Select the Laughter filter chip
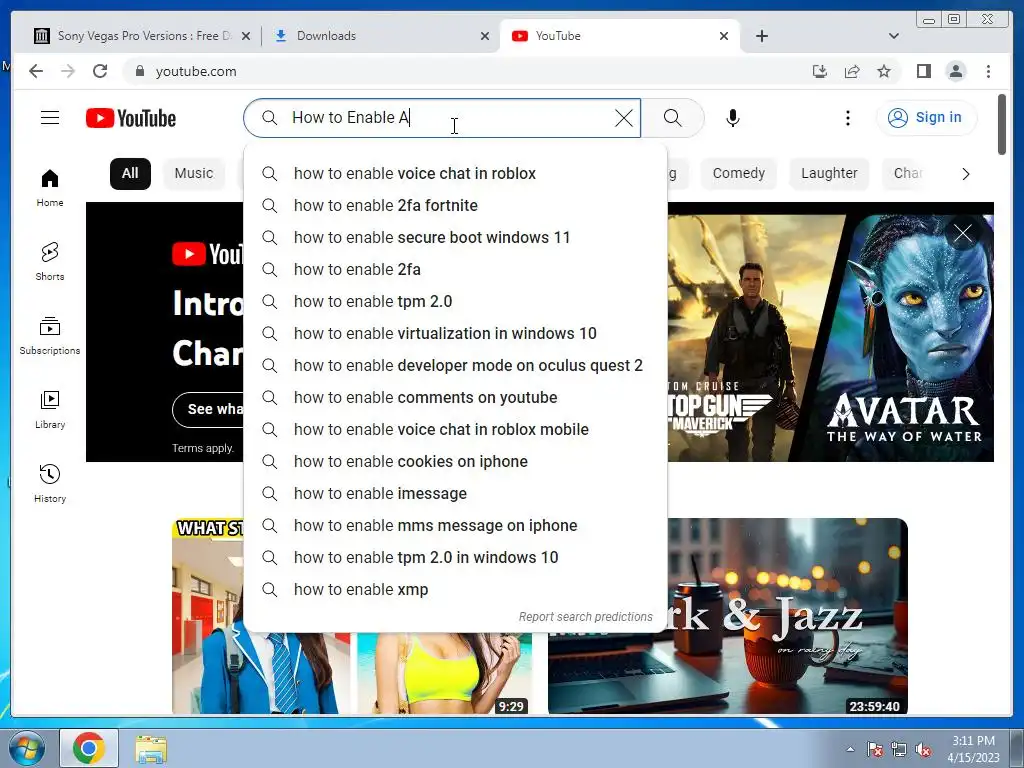The width and height of the screenshot is (1024, 768). [x=829, y=174]
